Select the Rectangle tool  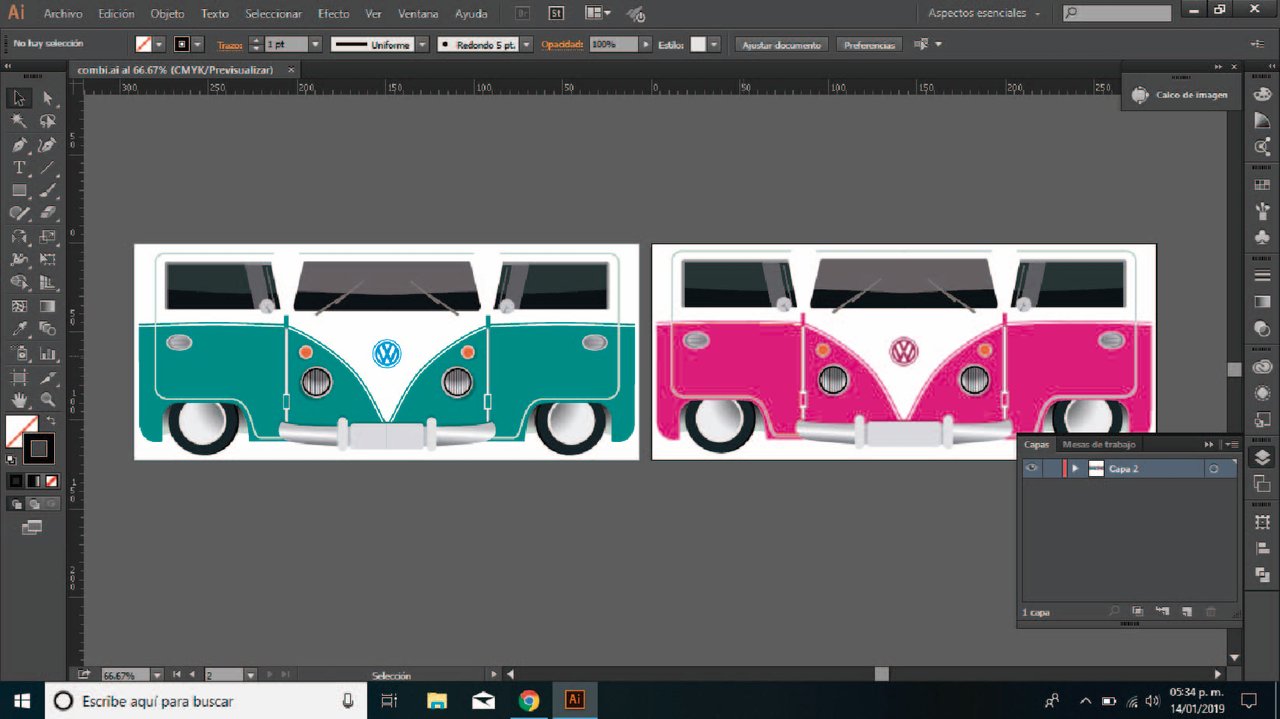[19, 190]
